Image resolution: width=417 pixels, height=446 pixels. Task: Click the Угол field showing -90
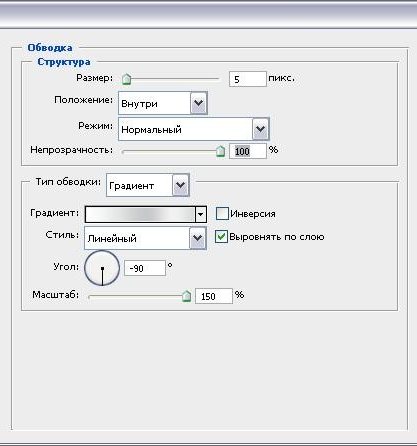pyautogui.click(x=145, y=268)
